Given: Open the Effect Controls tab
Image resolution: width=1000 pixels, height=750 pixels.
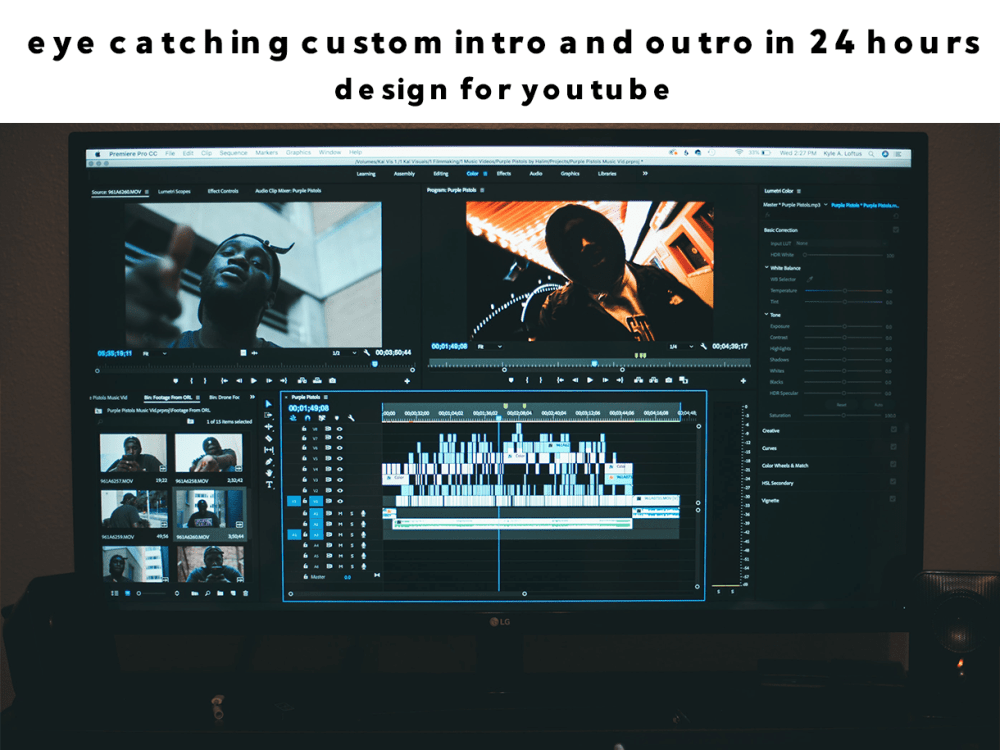Looking at the screenshot, I should pyautogui.click(x=223, y=191).
